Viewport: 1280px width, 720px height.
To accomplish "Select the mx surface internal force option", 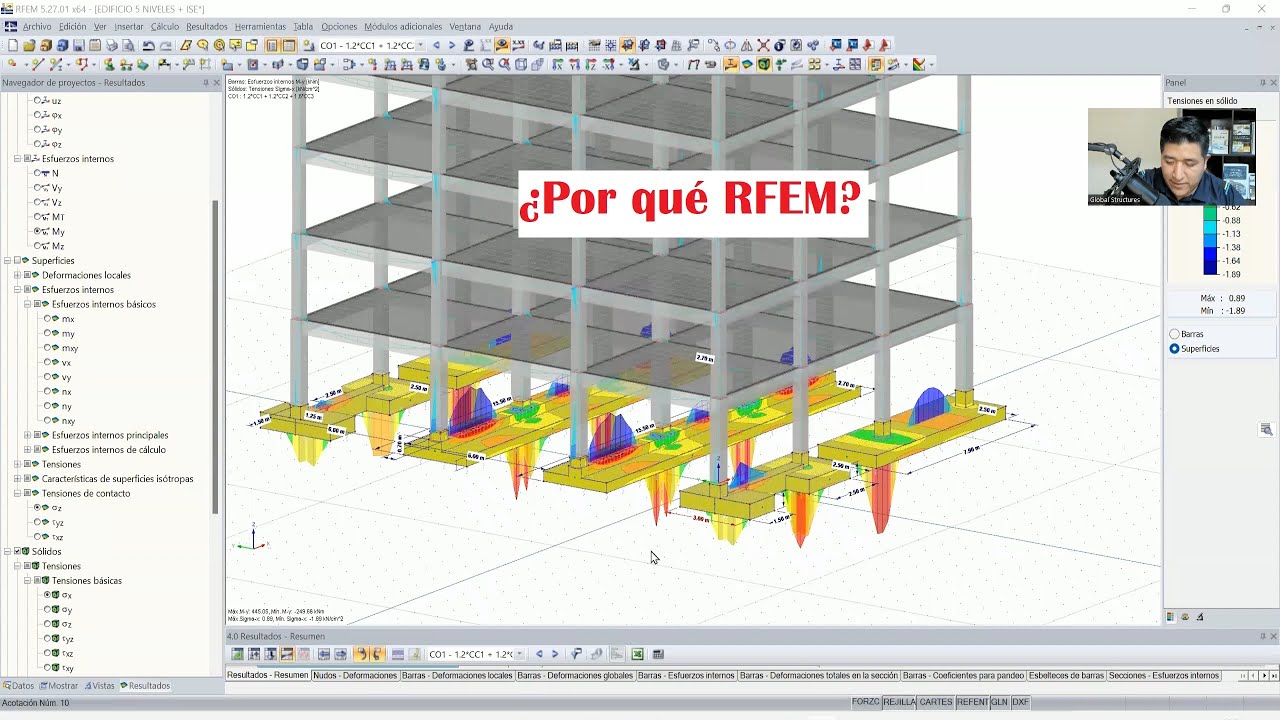I will (x=48, y=319).
